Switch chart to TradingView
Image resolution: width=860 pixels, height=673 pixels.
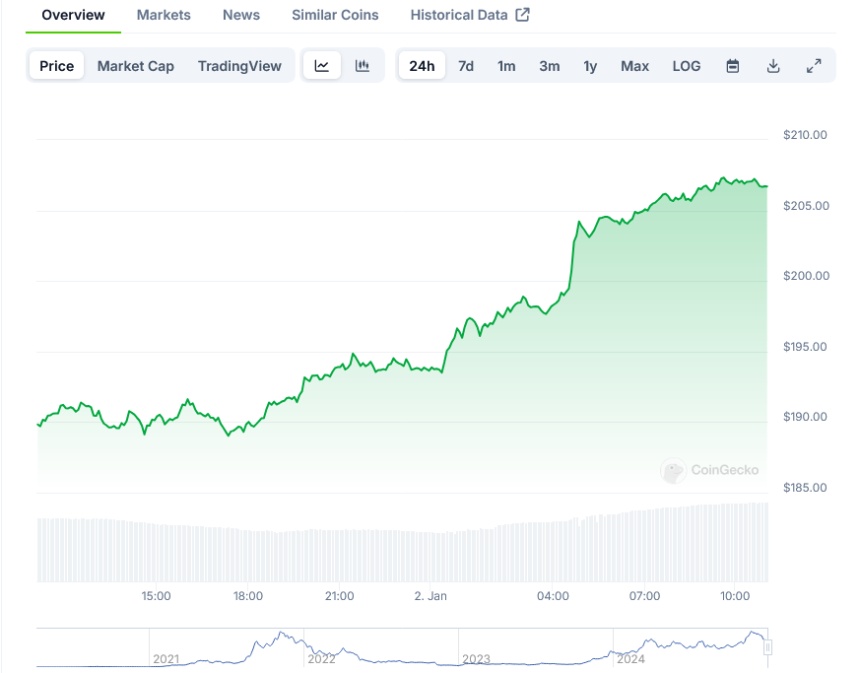click(239, 66)
